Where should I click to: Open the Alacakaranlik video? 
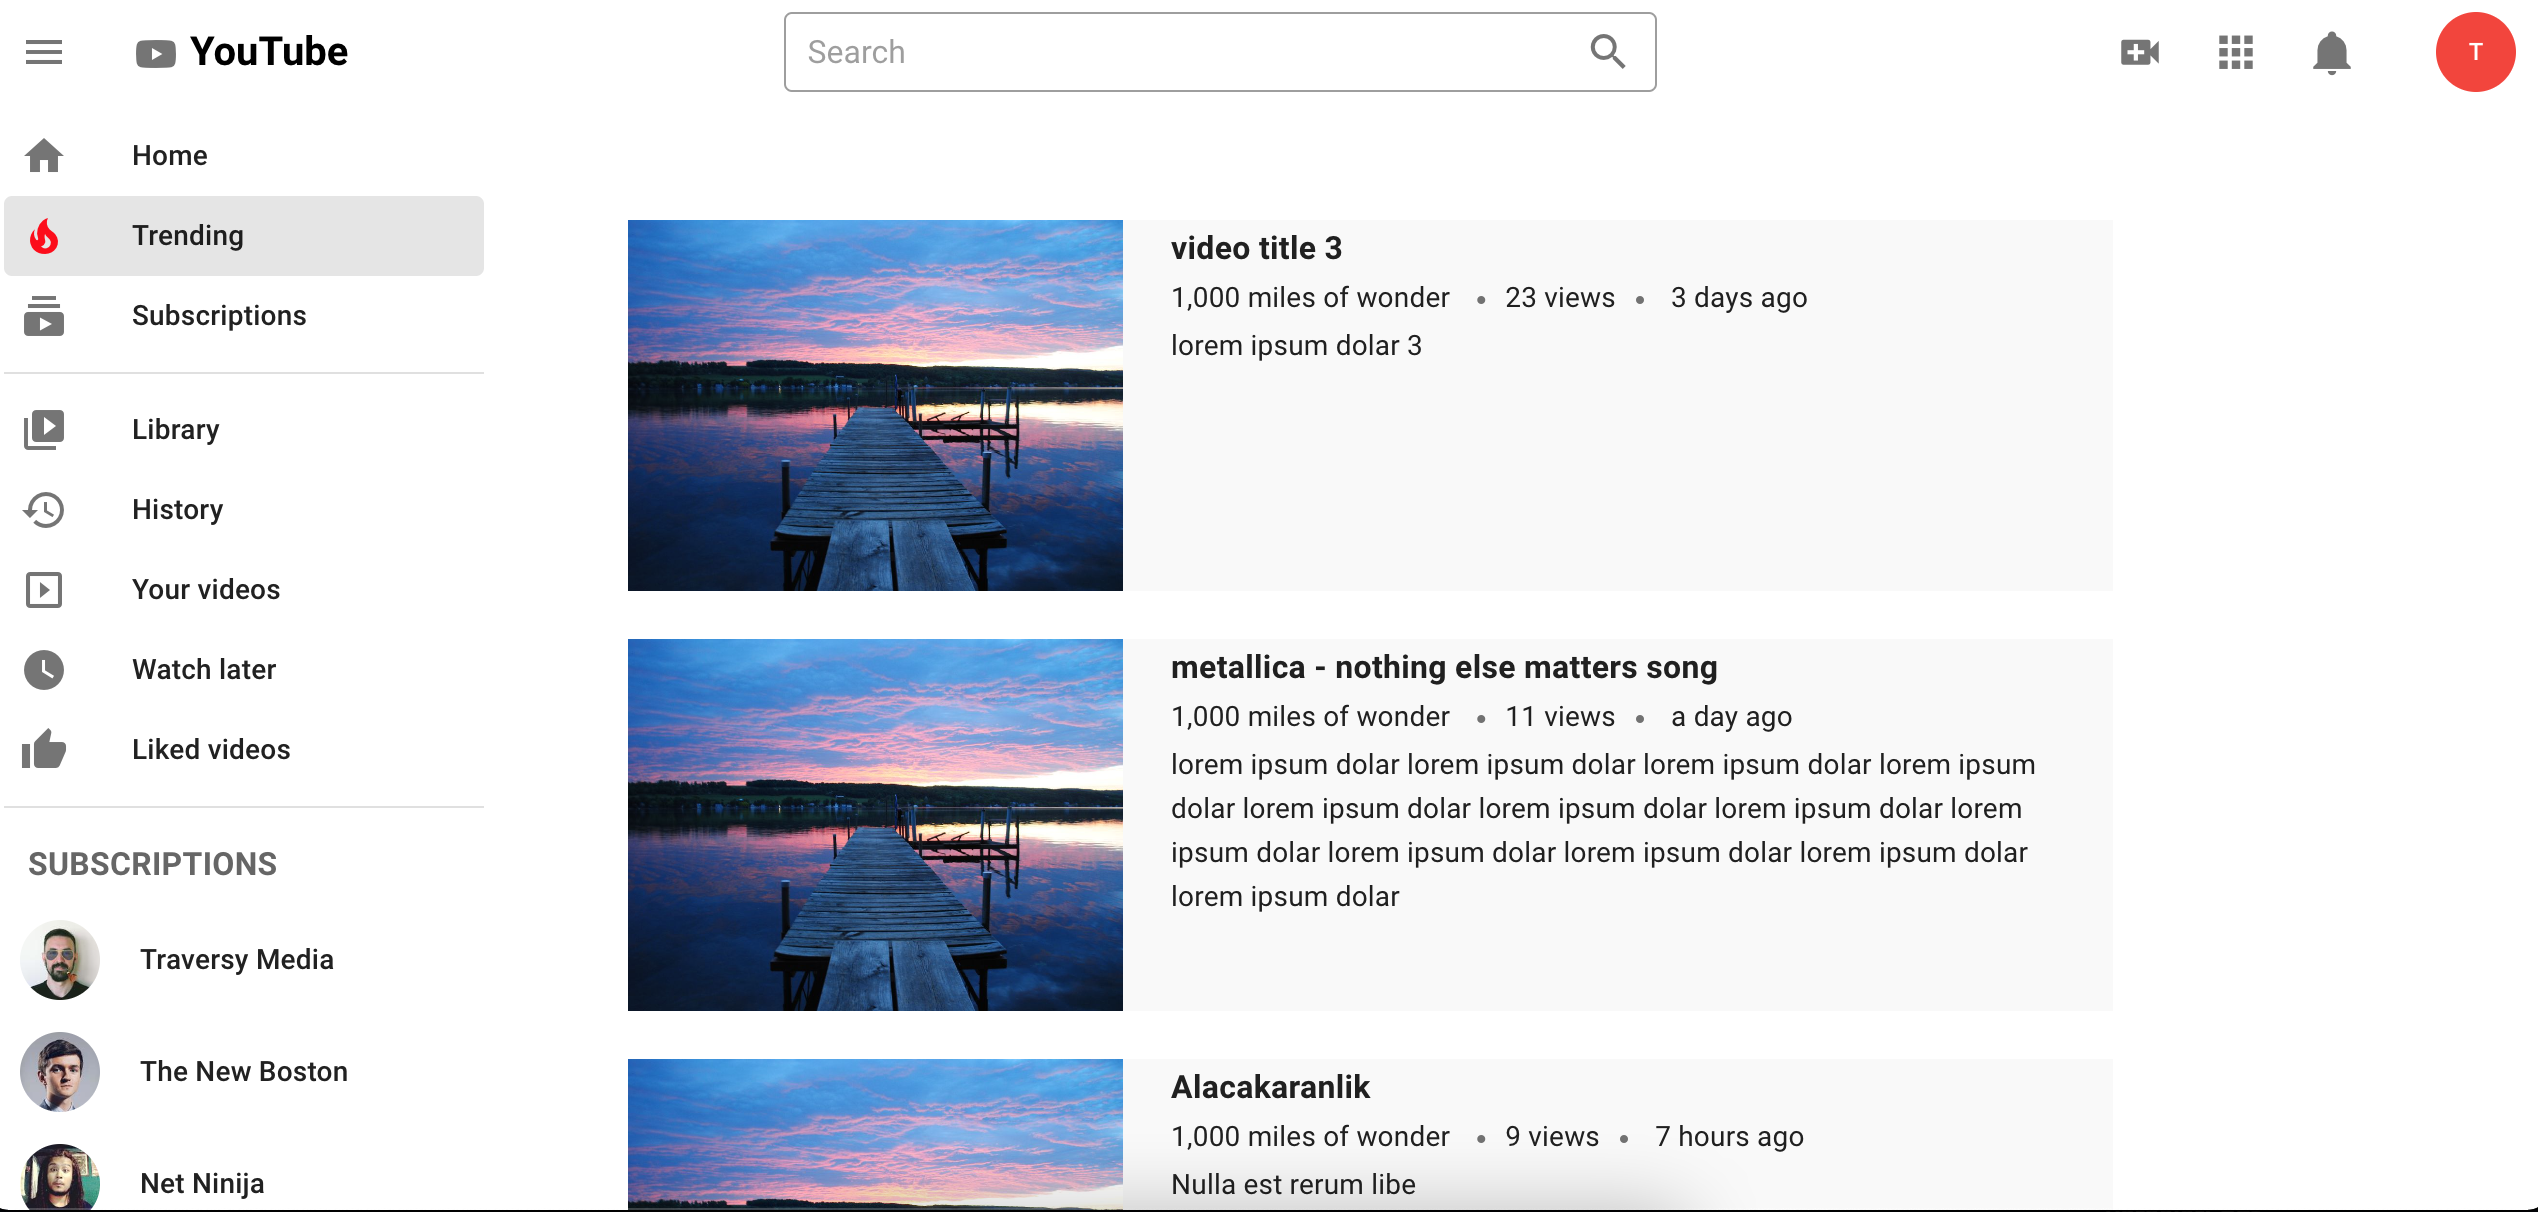click(x=1270, y=1087)
